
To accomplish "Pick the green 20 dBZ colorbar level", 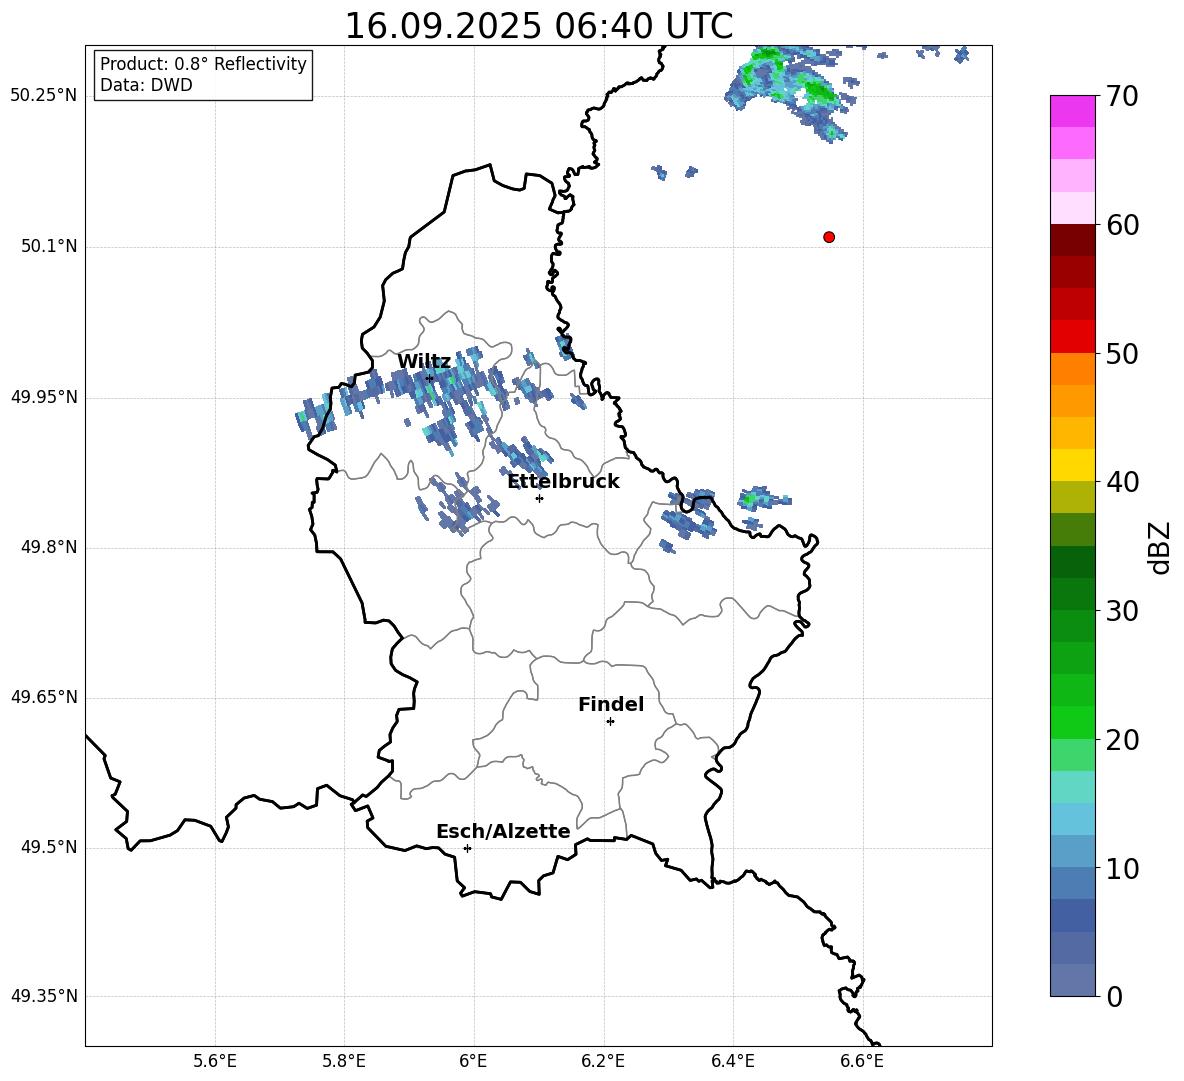I will [1073, 722].
